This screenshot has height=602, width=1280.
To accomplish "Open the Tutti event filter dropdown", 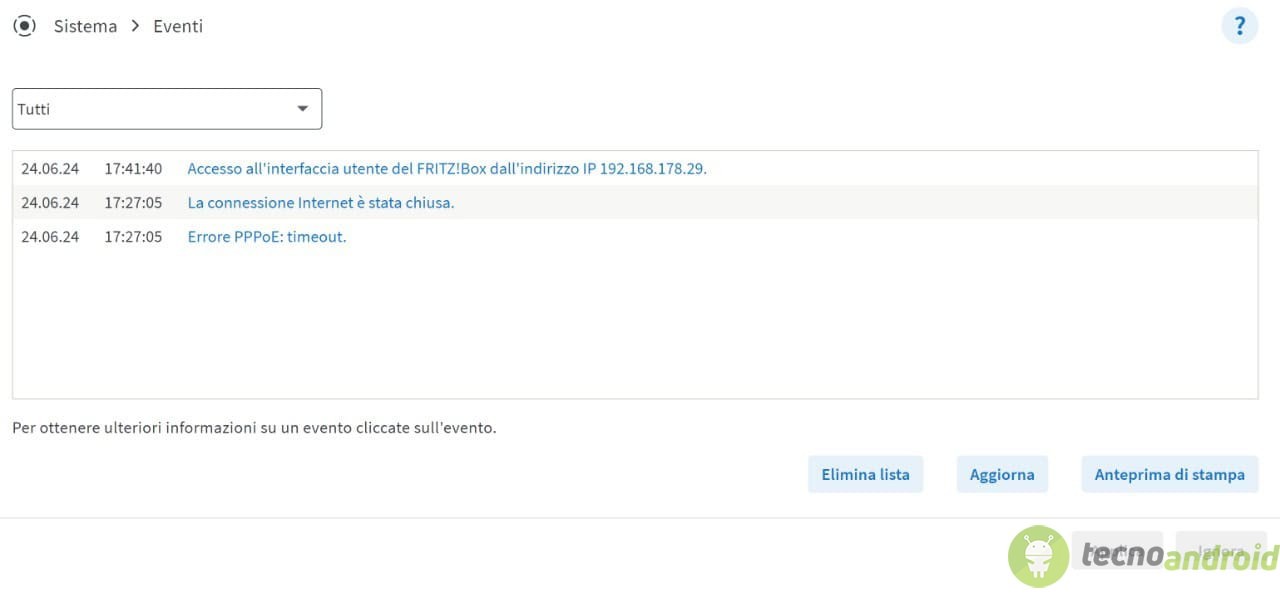I will (167, 109).
